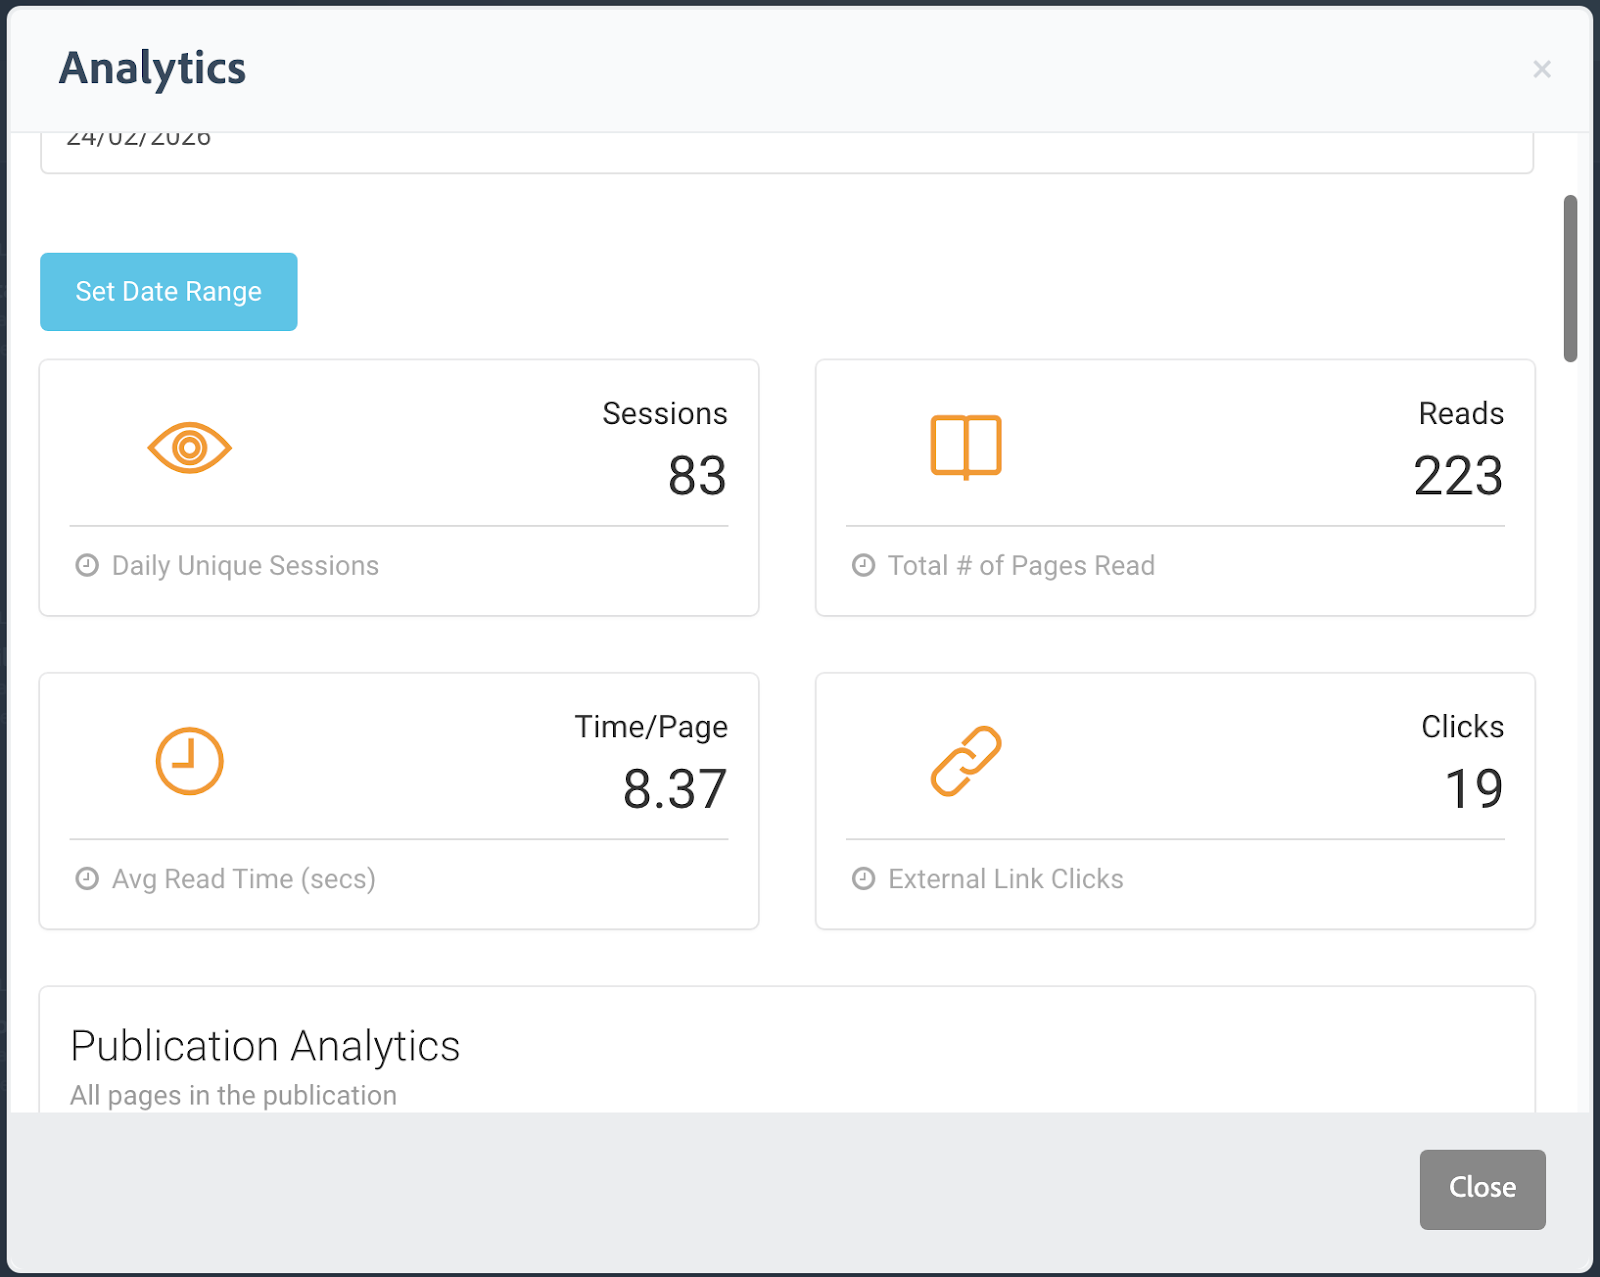This screenshot has height=1277, width=1600.
Task: Click the Publication Analytics heading
Action: click(265, 1046)
